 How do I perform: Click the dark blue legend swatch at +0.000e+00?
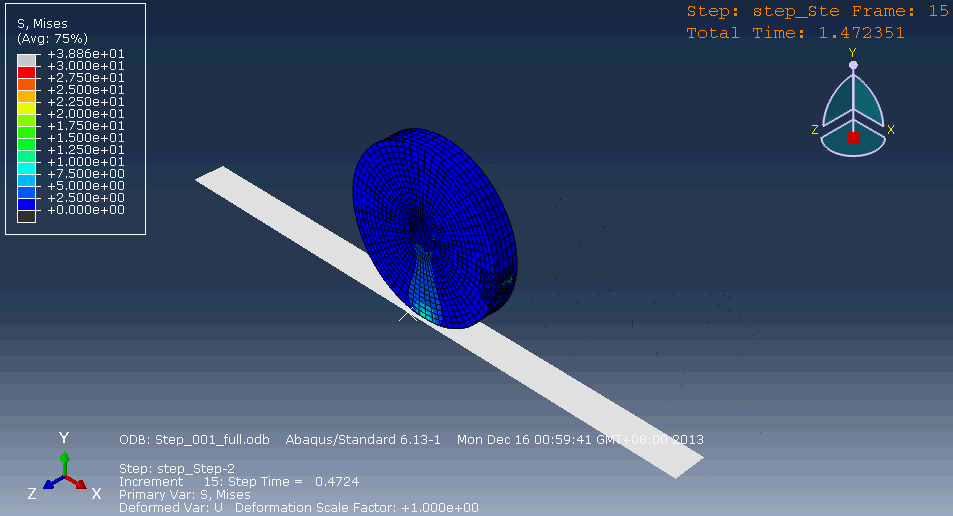click(x=26, y=204)
